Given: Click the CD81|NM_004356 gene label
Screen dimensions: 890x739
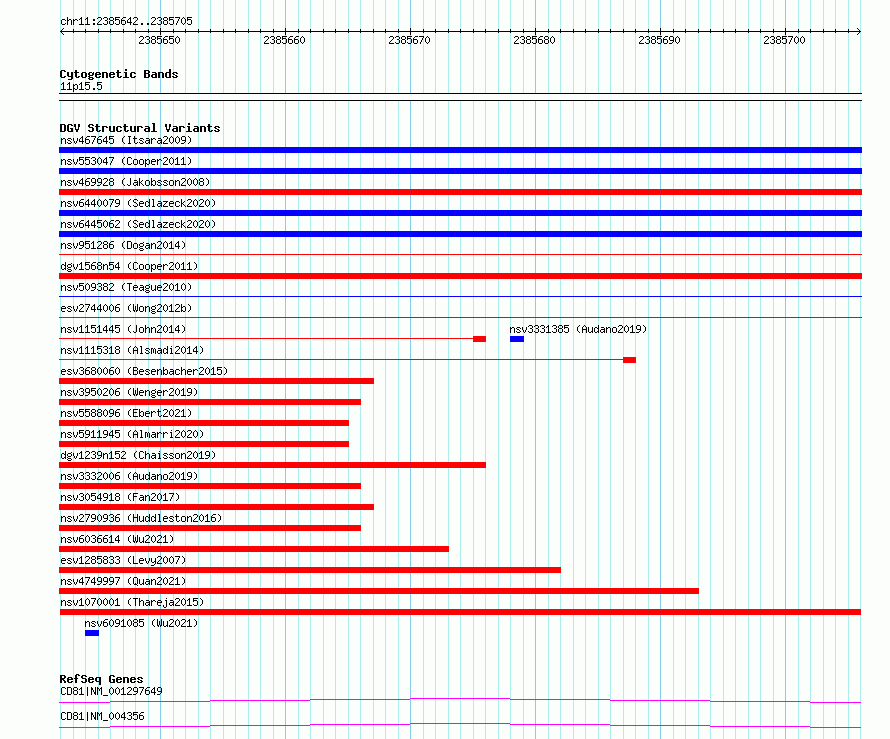Looking at the screenshot, I should (x=102, y=716).
